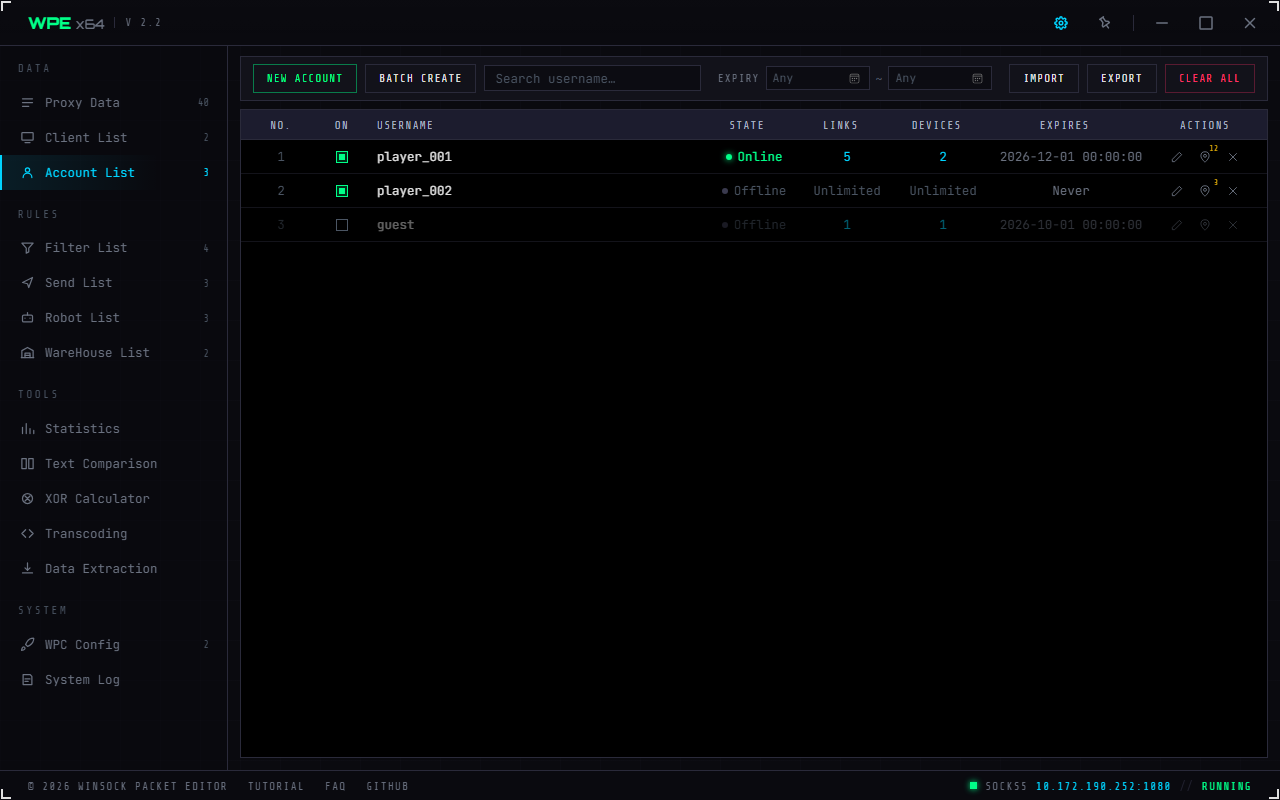1280x800 pixels.
Task: Open Text Comparison tool
Action: click(114, 464)
